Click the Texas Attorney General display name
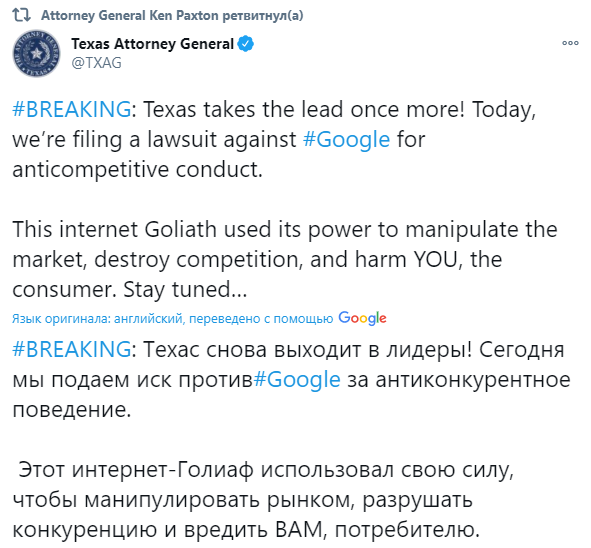 tap(152, 44)
